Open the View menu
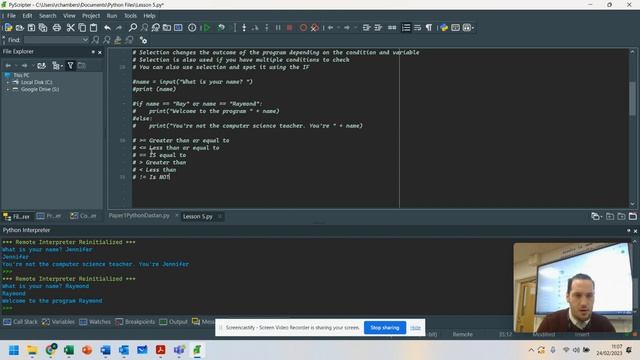 (x=69, y=16)
